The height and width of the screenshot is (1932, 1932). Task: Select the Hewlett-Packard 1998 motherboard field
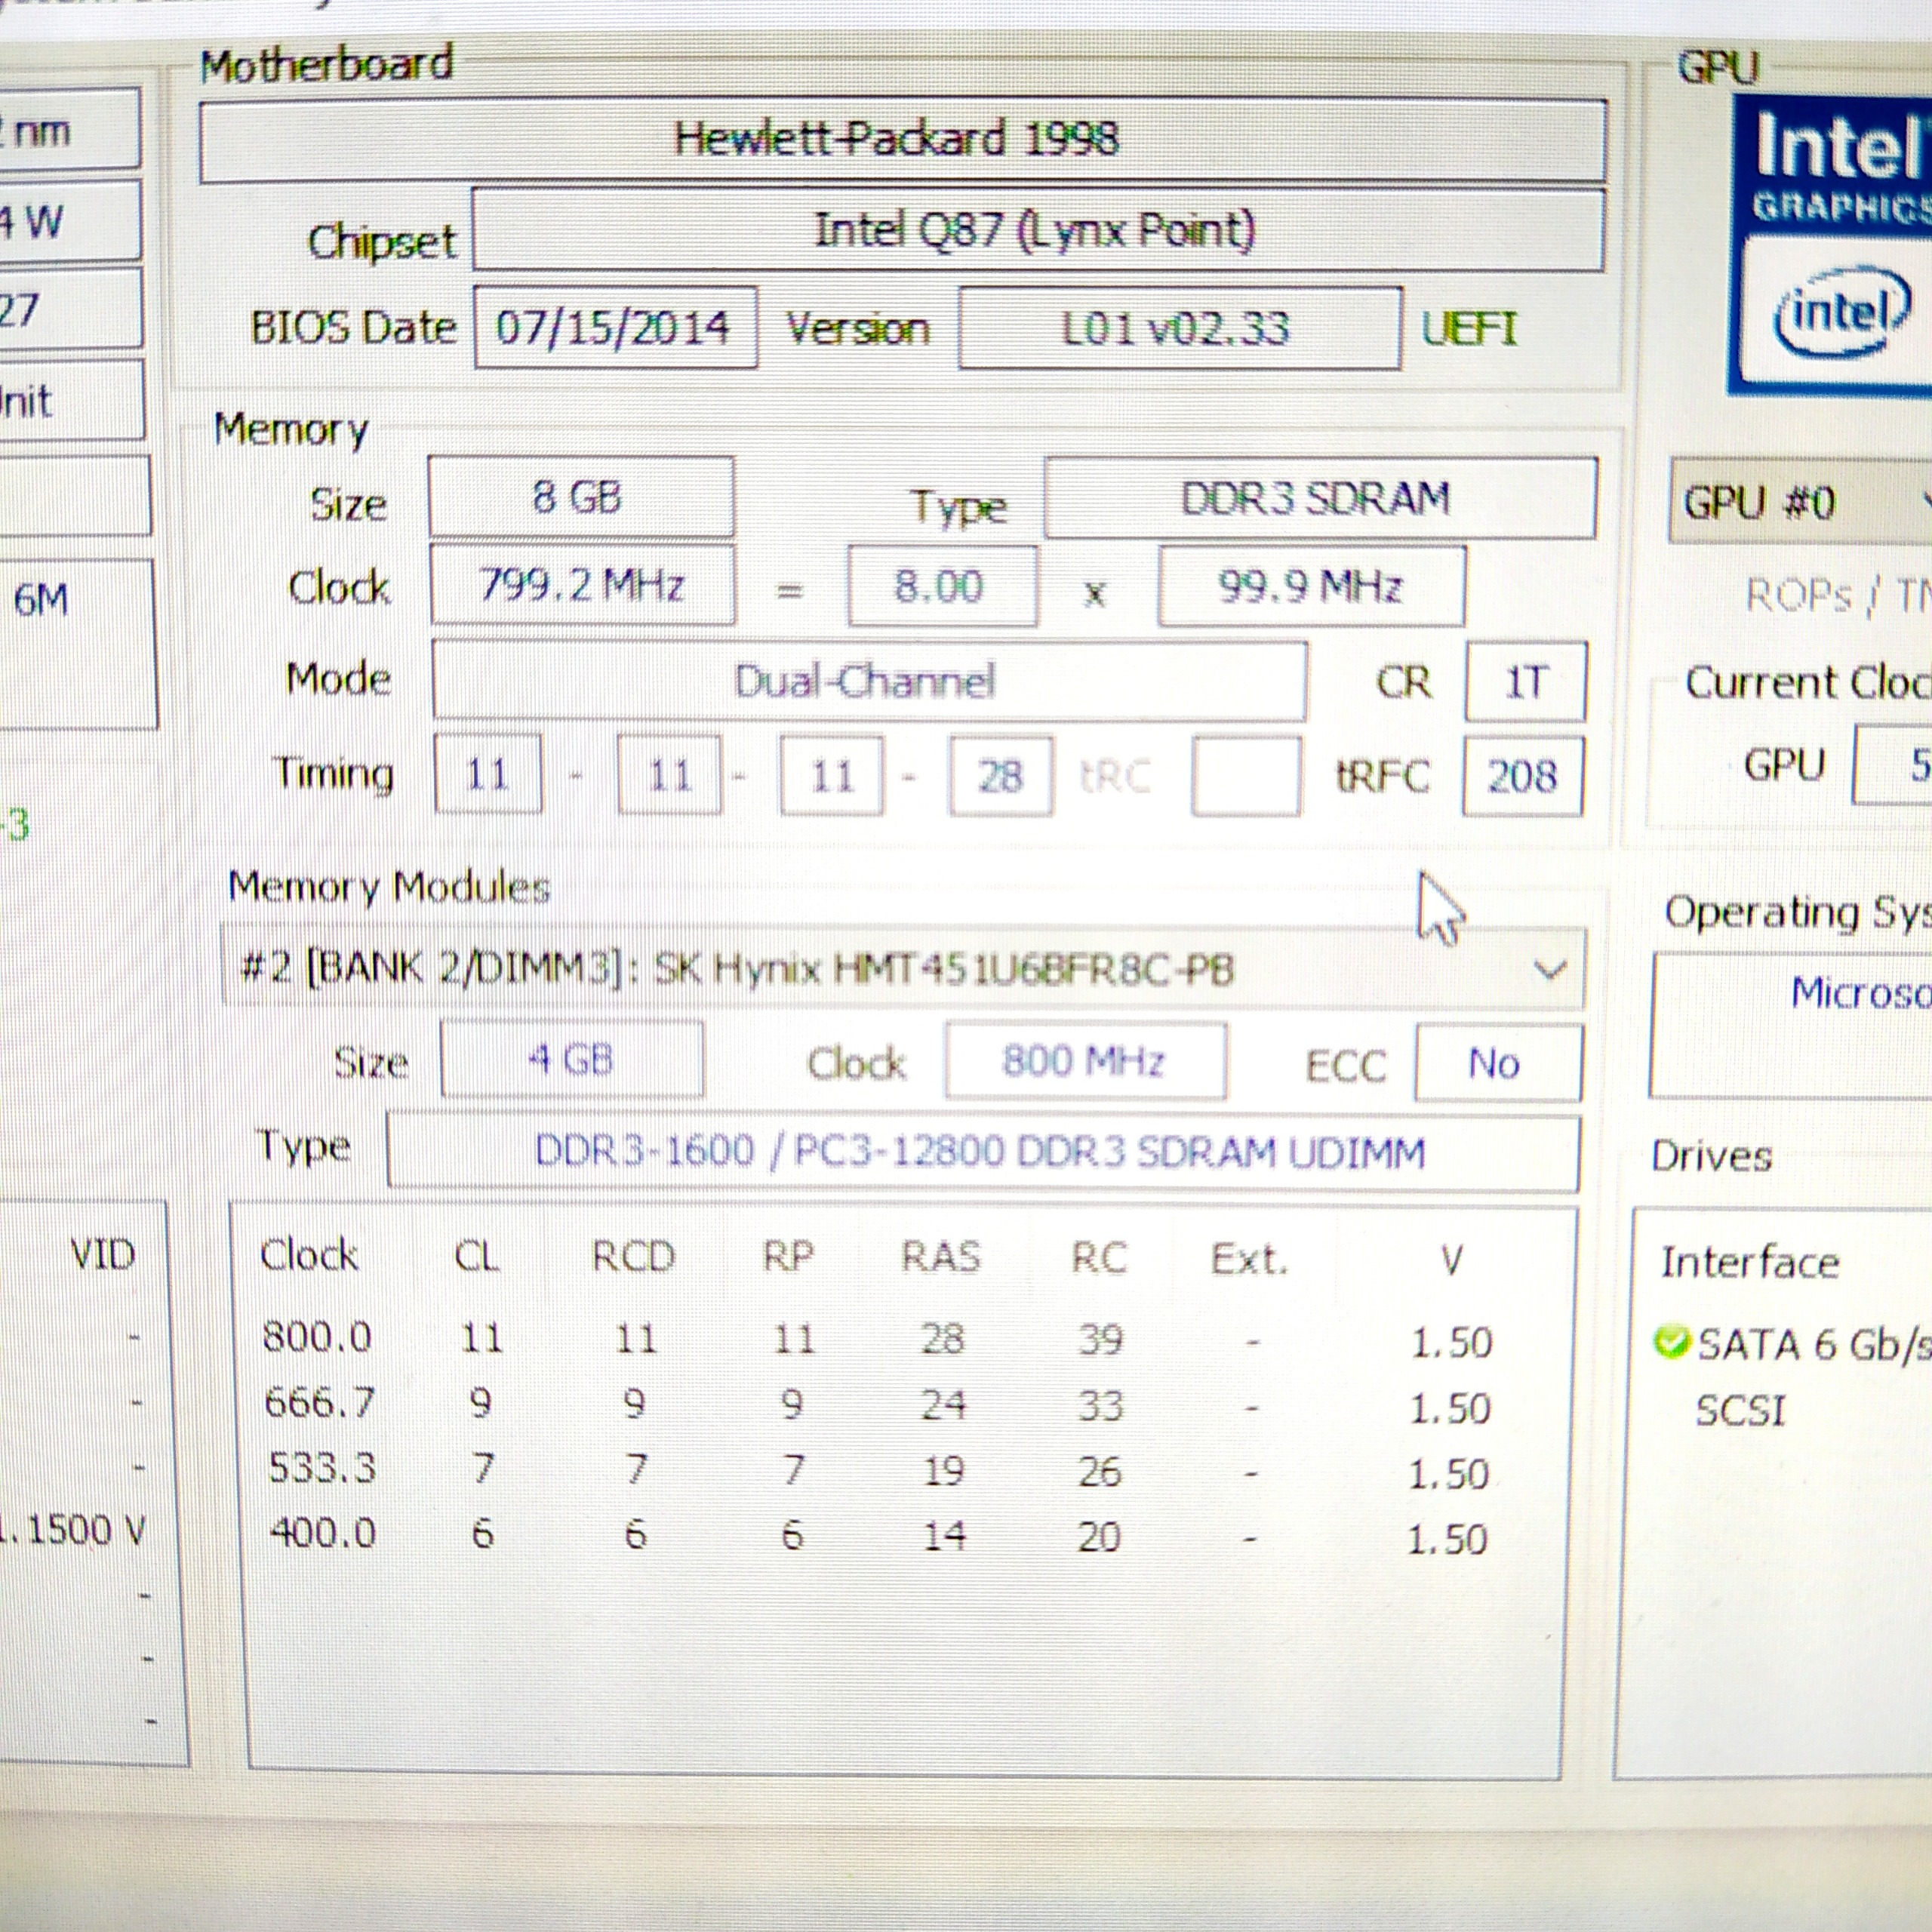click(903, 140)
